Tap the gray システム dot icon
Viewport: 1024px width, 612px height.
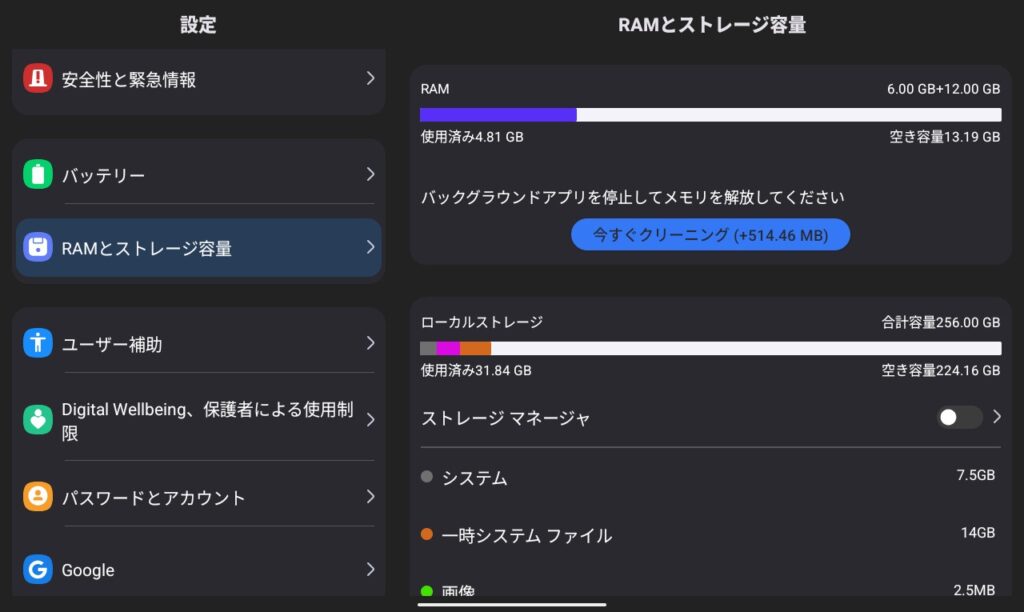click(x=427, y=476)
